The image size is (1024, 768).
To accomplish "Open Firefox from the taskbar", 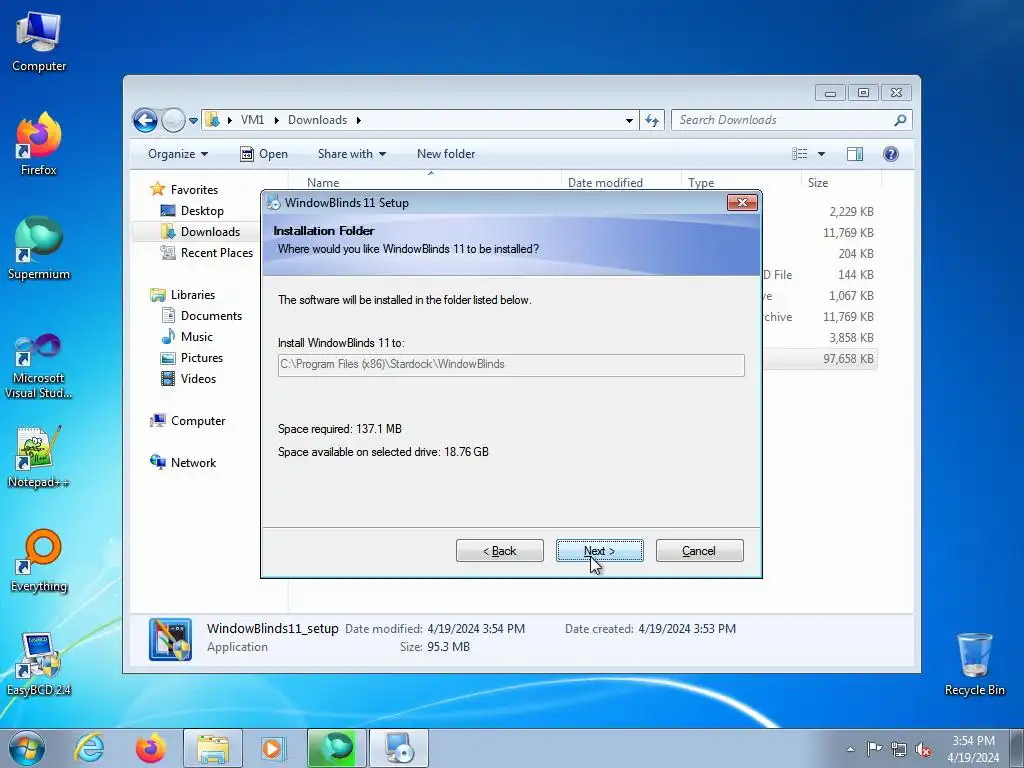I will pyautogui.click(x=151, y=748).
